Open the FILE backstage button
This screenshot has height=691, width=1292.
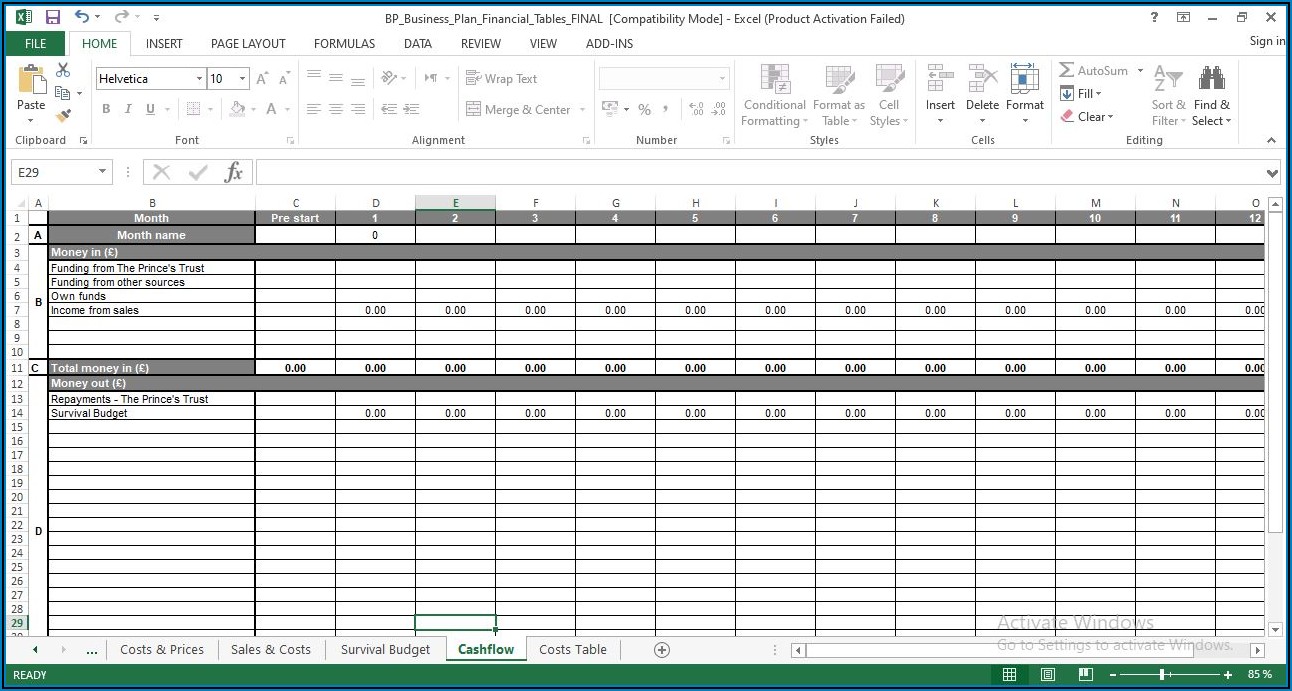click(35, 44)
